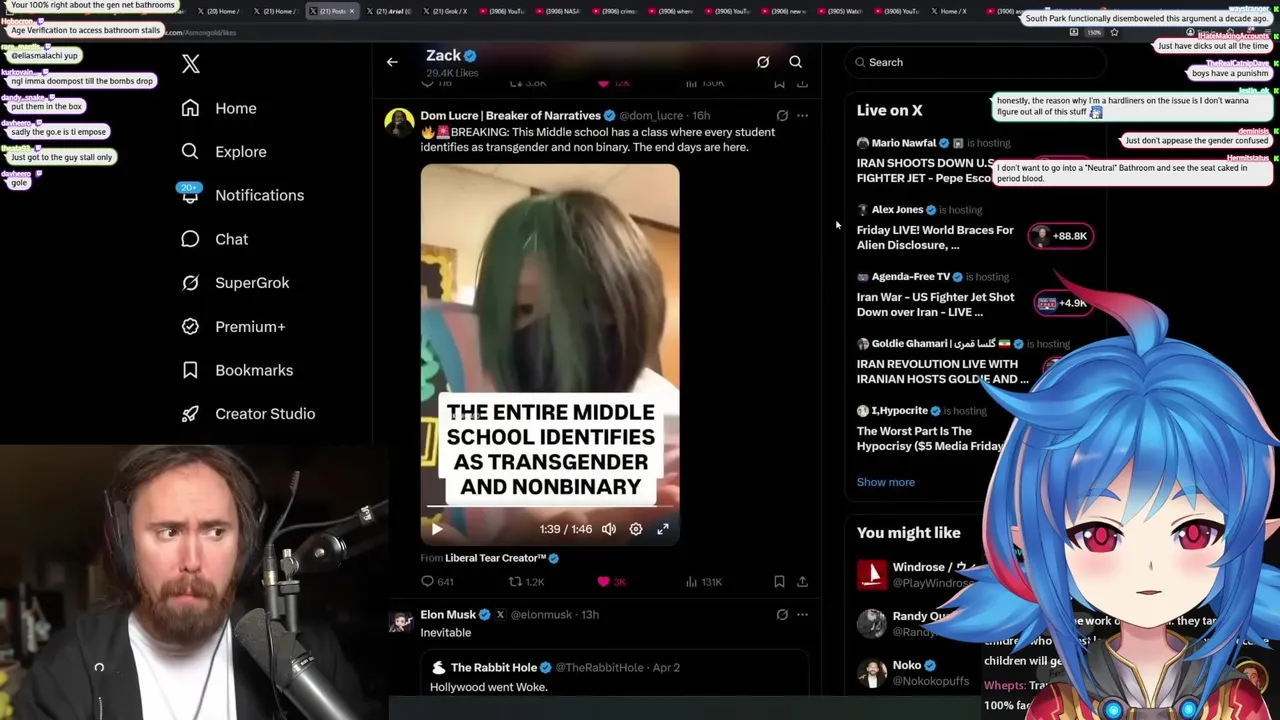
Task: Go back using the arrow beside Zack
Action: (x=392, y=62)
